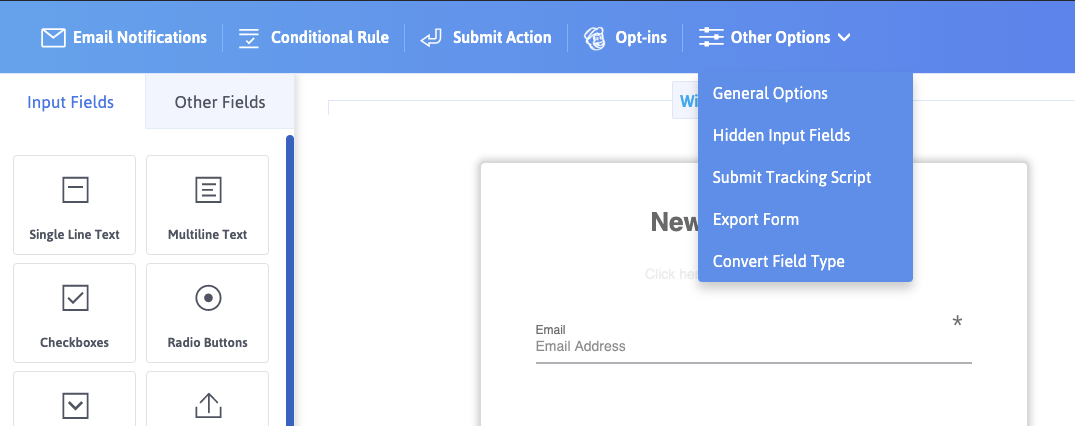
Task: Add a Multiline Text field
Action: pyautogui.click(x=207, y=205)
